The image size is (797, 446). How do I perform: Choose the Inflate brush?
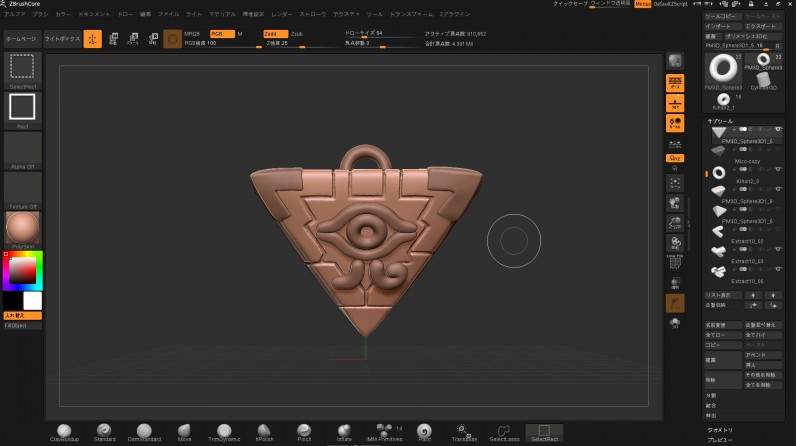(344, 431)
